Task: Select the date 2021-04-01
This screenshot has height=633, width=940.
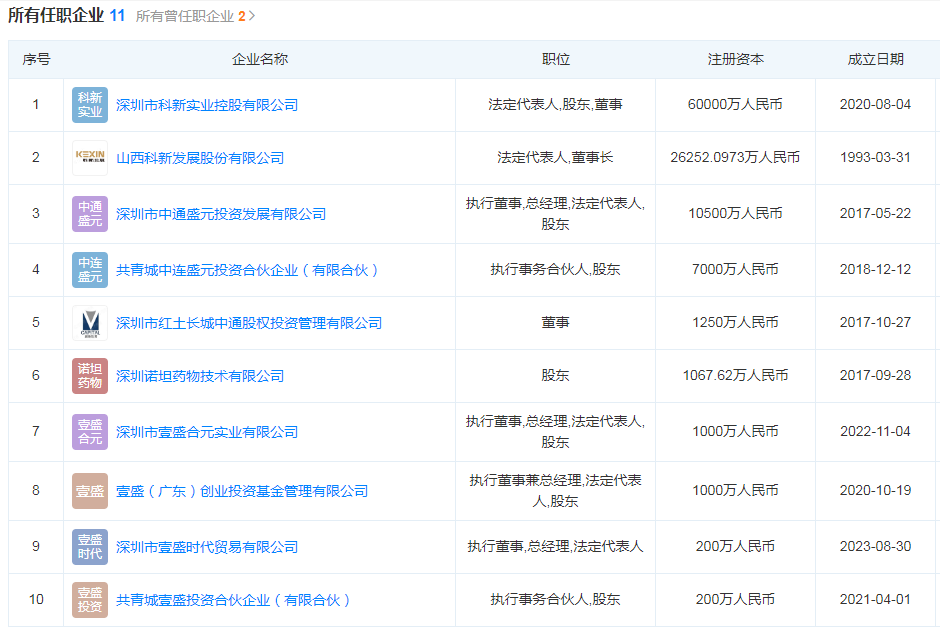Action: 875,599
